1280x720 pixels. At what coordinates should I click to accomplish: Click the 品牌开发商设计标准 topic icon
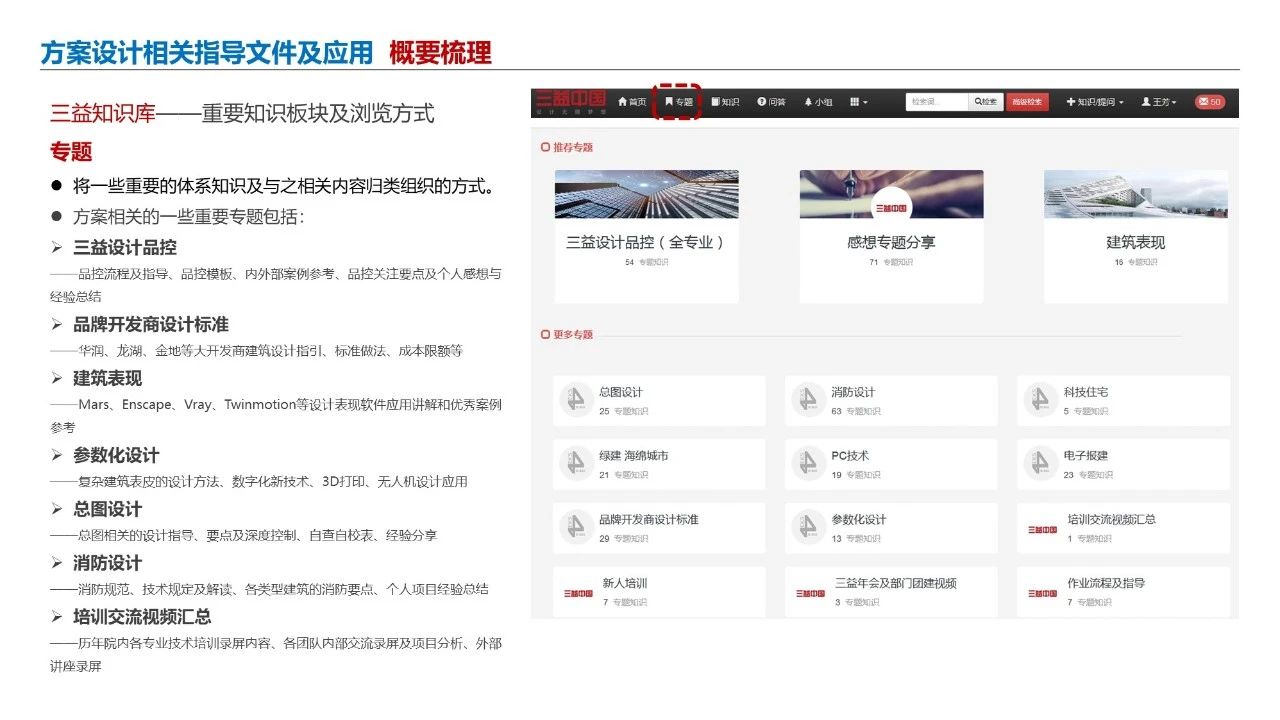[576, 528]
